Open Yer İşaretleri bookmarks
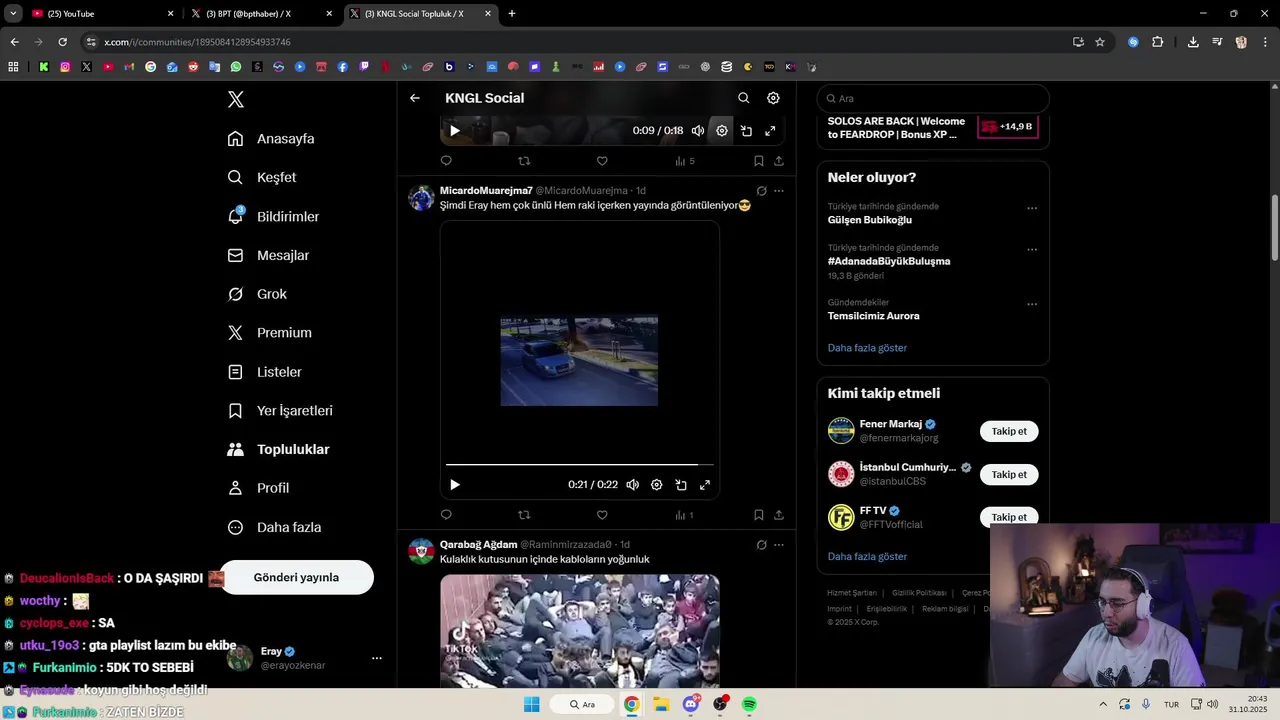The width and height of the screenshot is (1280, 720). point(280,411)
